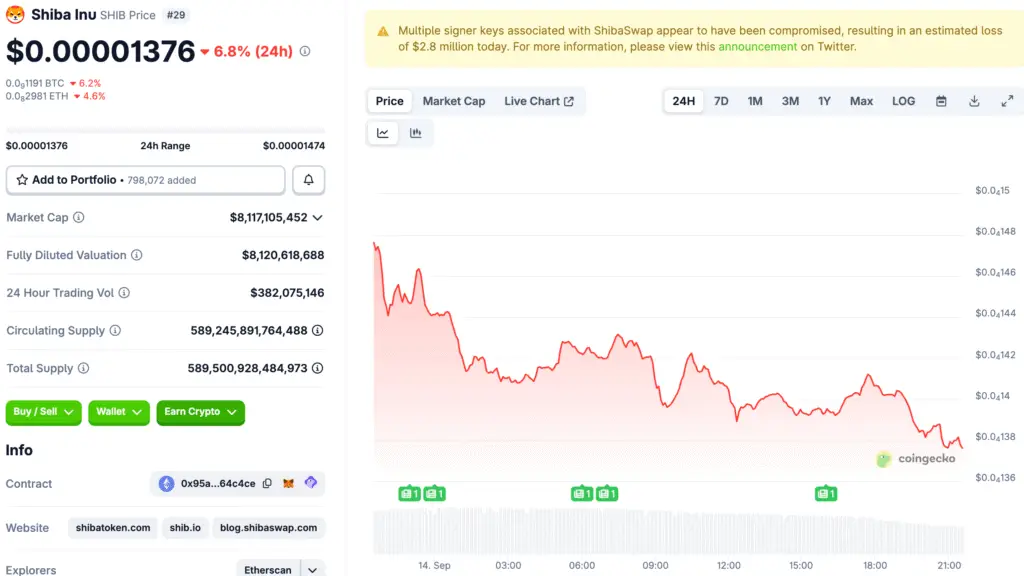Image resolution: width=1024 pixels, height=576 pixels.
Task: Click the second news marker after 14. Sep
Action: point(434,494)
